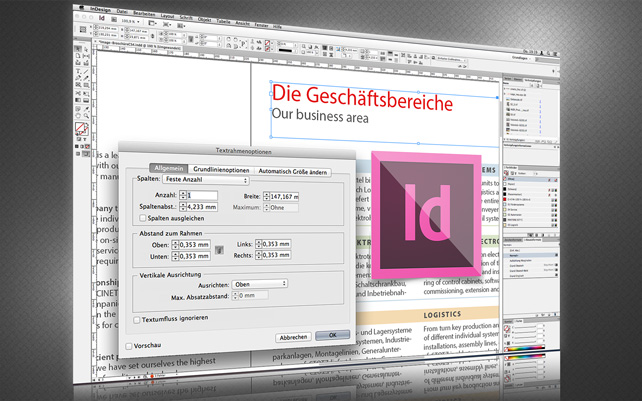Select the Pen tool

point(78,78)
